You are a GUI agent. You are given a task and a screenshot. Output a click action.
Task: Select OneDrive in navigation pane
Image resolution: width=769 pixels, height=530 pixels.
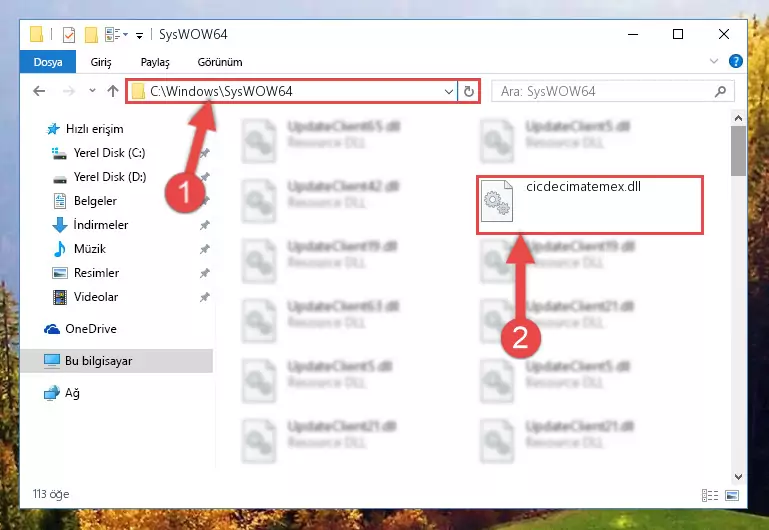[91, 329]
